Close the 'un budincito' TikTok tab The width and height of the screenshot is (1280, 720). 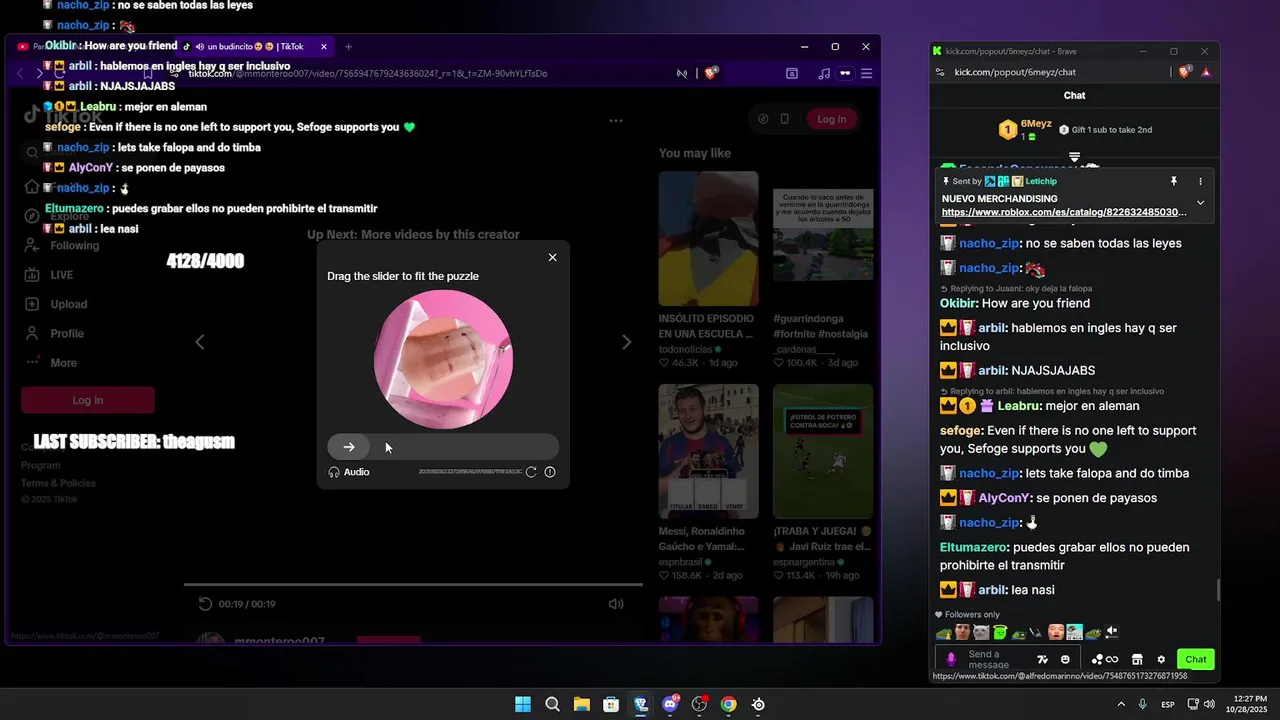(324, 46)
